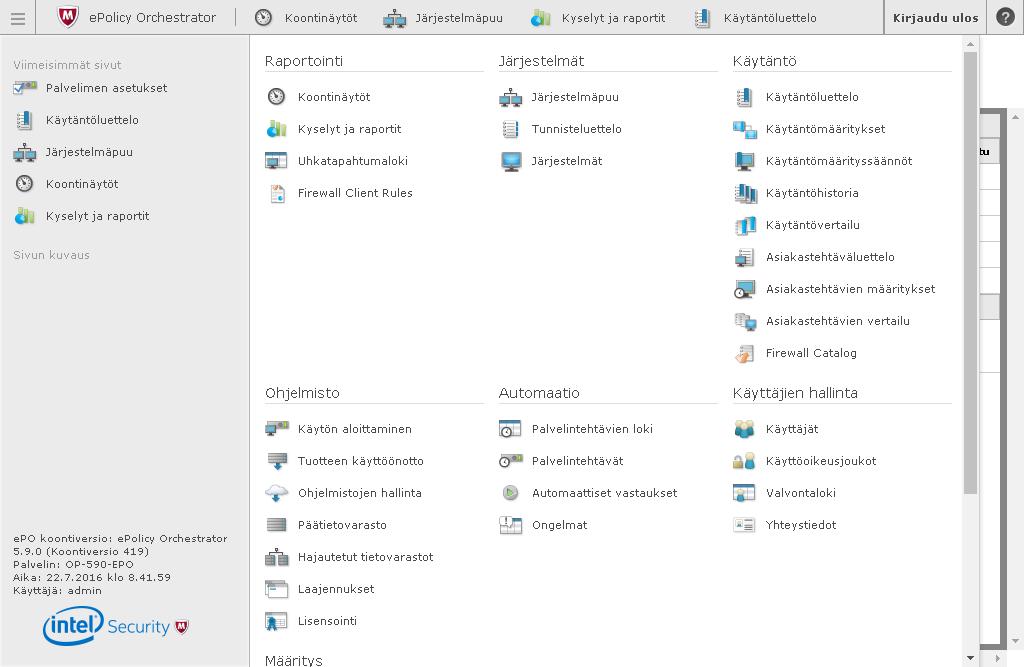Click the Käytön aloittaminen icon
Screen dimensions: 1024x667
(277, 429)
